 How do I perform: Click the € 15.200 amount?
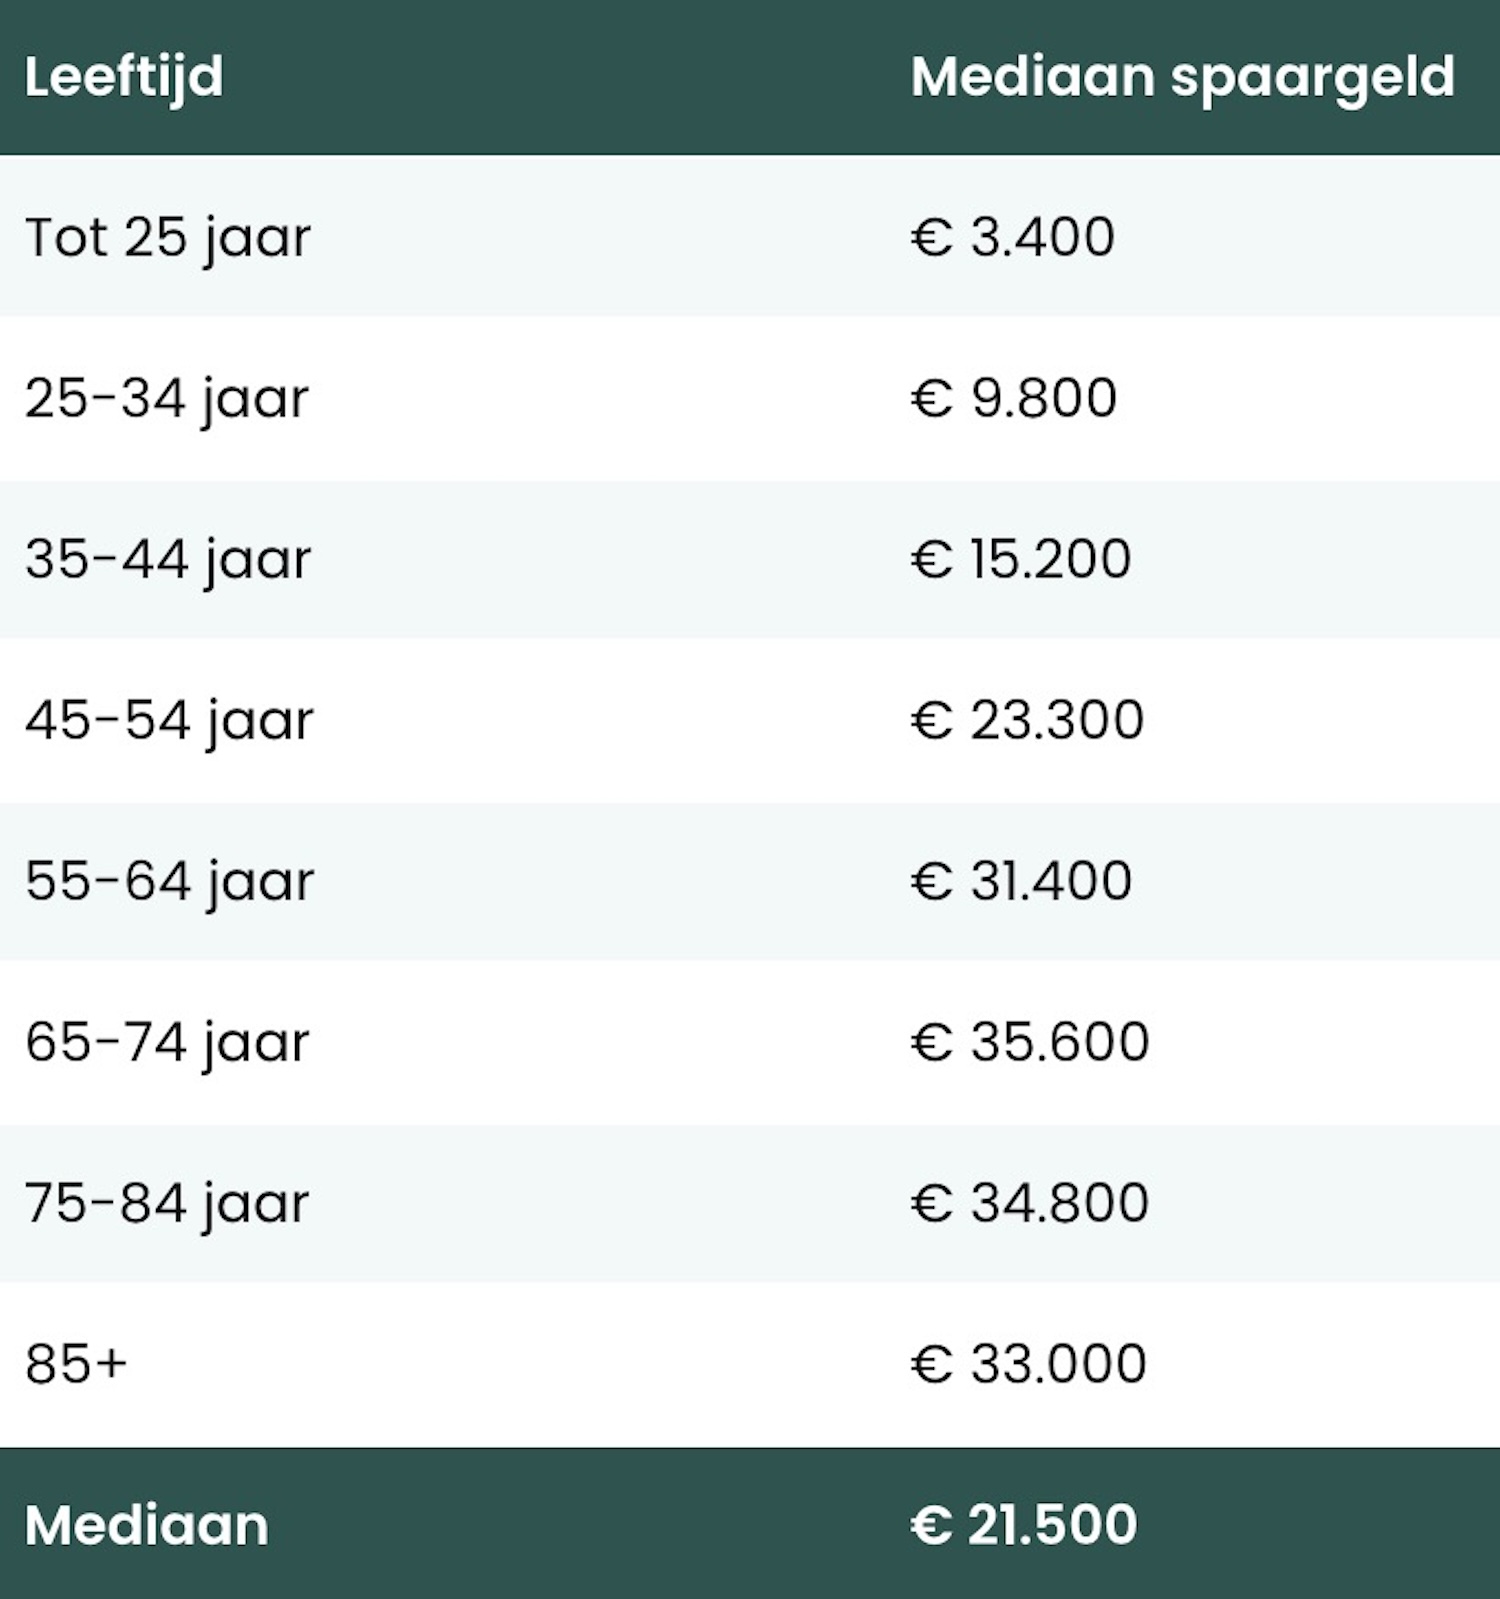[1020, 559]
